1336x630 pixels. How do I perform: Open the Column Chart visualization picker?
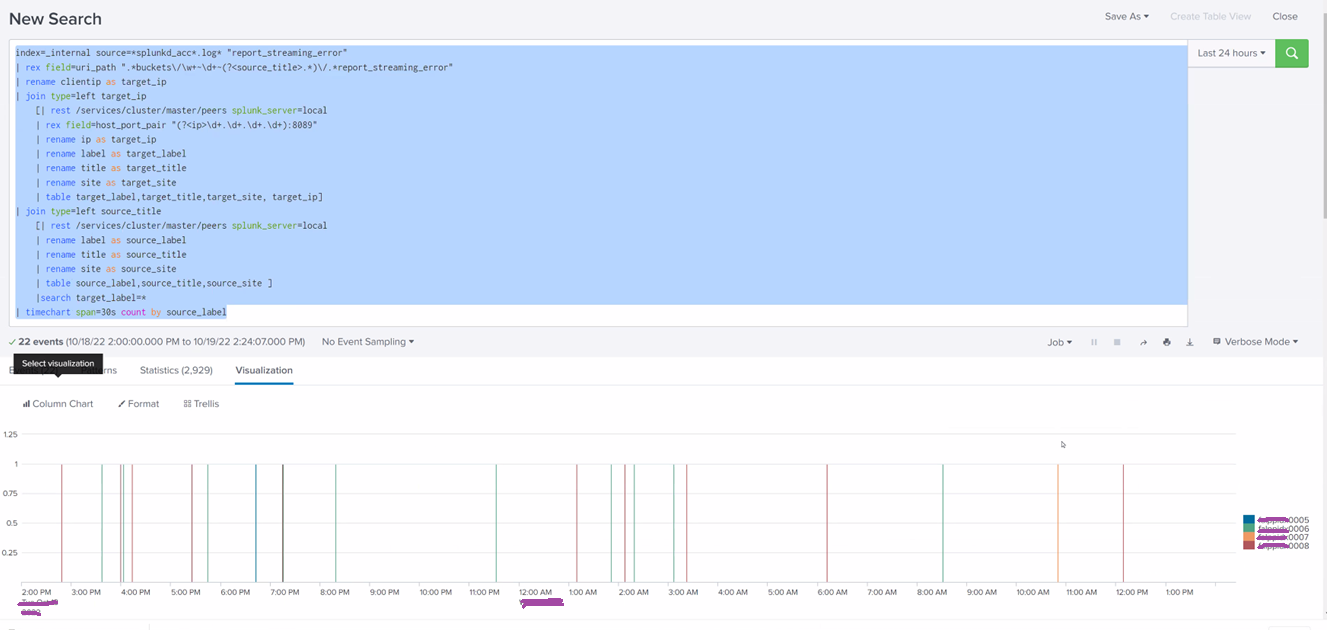pyautogui.click(x=58, y=404)
